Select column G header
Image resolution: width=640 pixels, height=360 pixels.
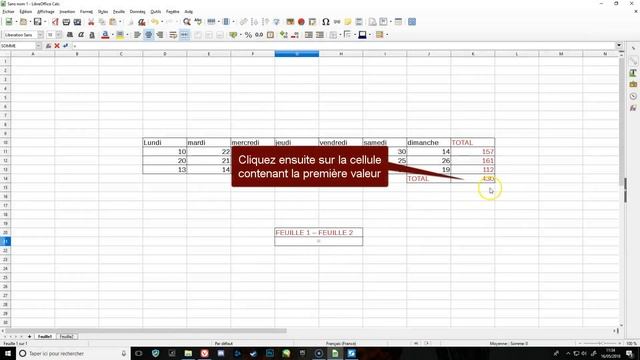297,54
